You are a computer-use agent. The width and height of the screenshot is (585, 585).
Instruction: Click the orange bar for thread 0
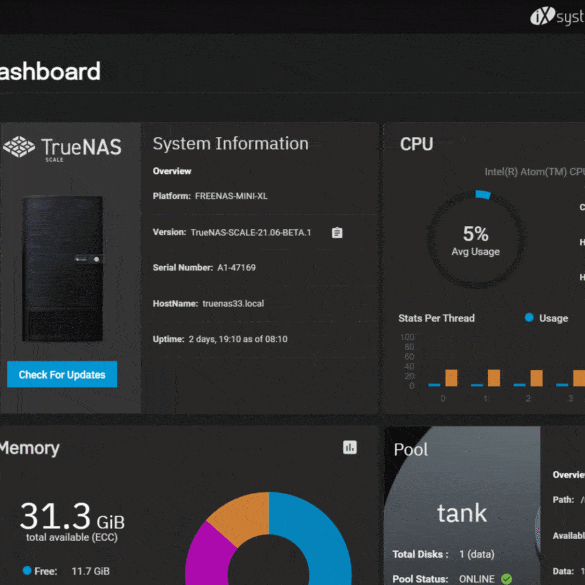point(451,378)
